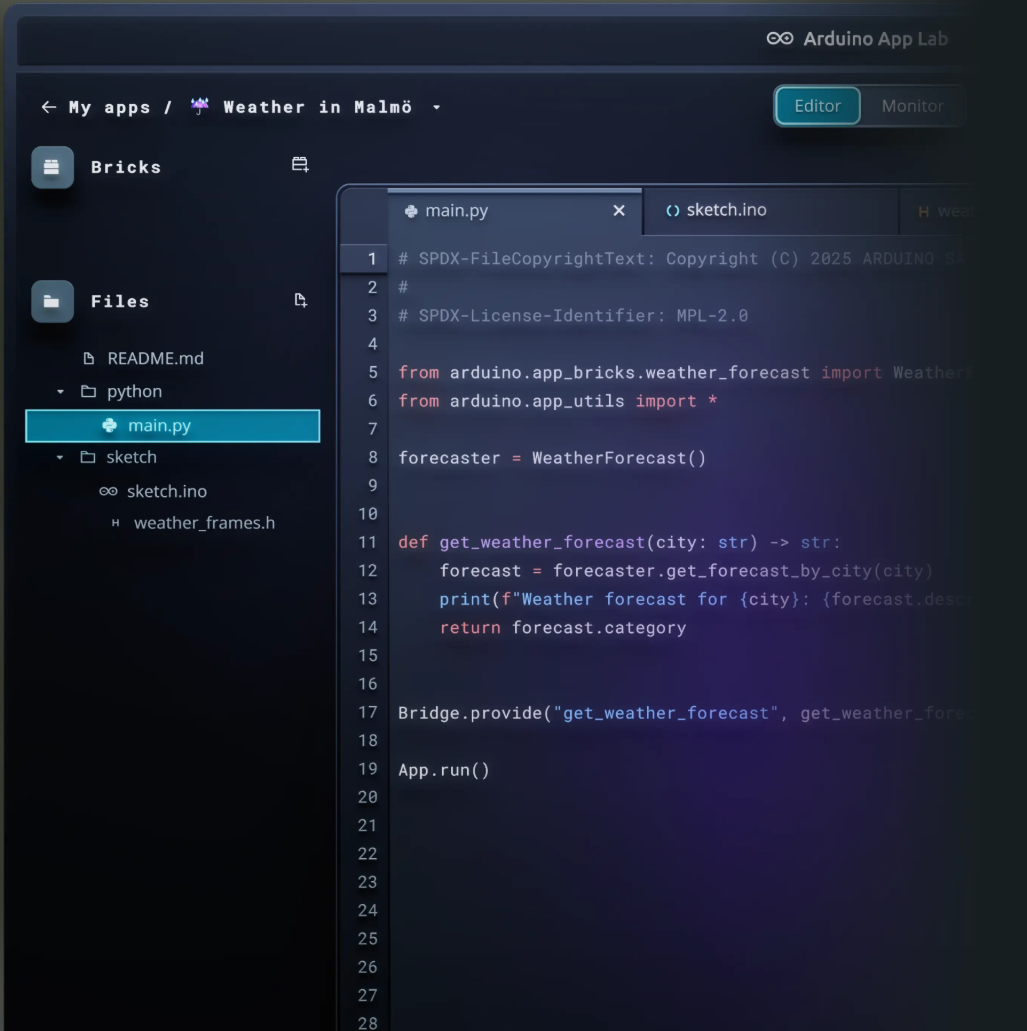Screen dimensions: 1027x1031
Task: Collapse the python folder
Action: point(60,392)
